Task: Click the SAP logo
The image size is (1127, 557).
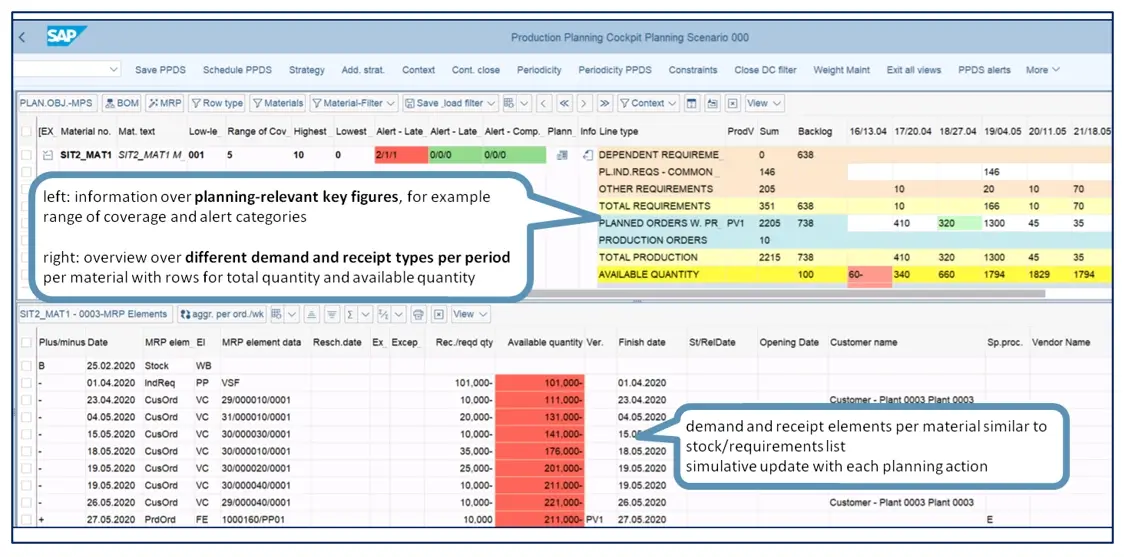Action: [67, 37]
